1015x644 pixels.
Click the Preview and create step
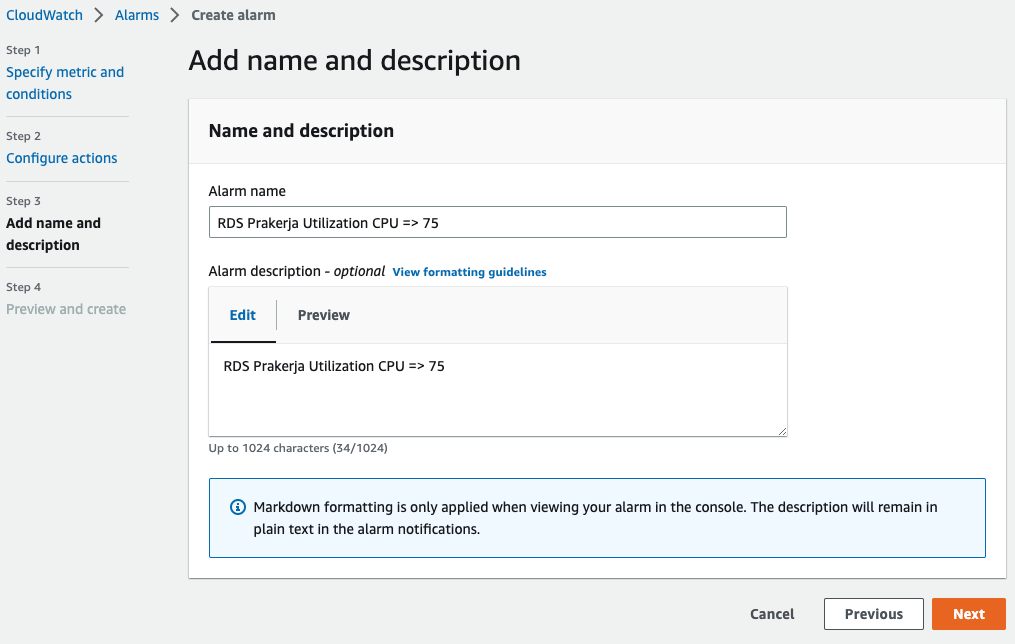point(66,309)
